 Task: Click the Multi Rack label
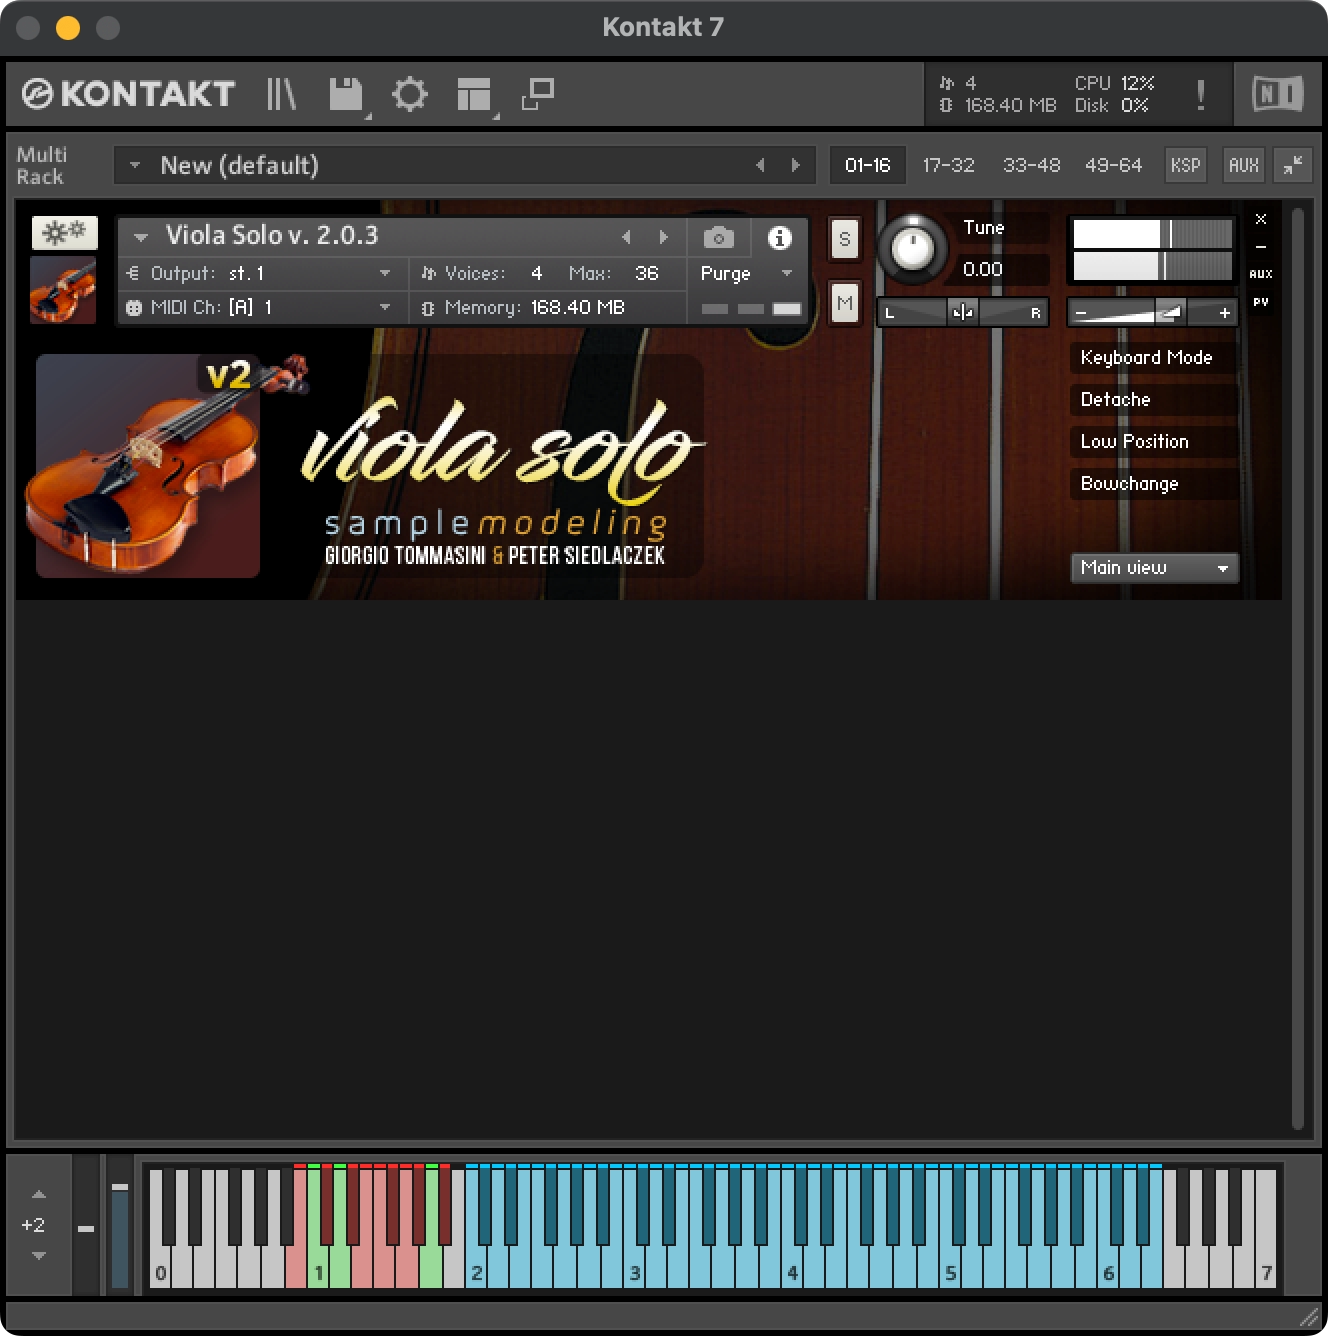click(x=41, y=165)
